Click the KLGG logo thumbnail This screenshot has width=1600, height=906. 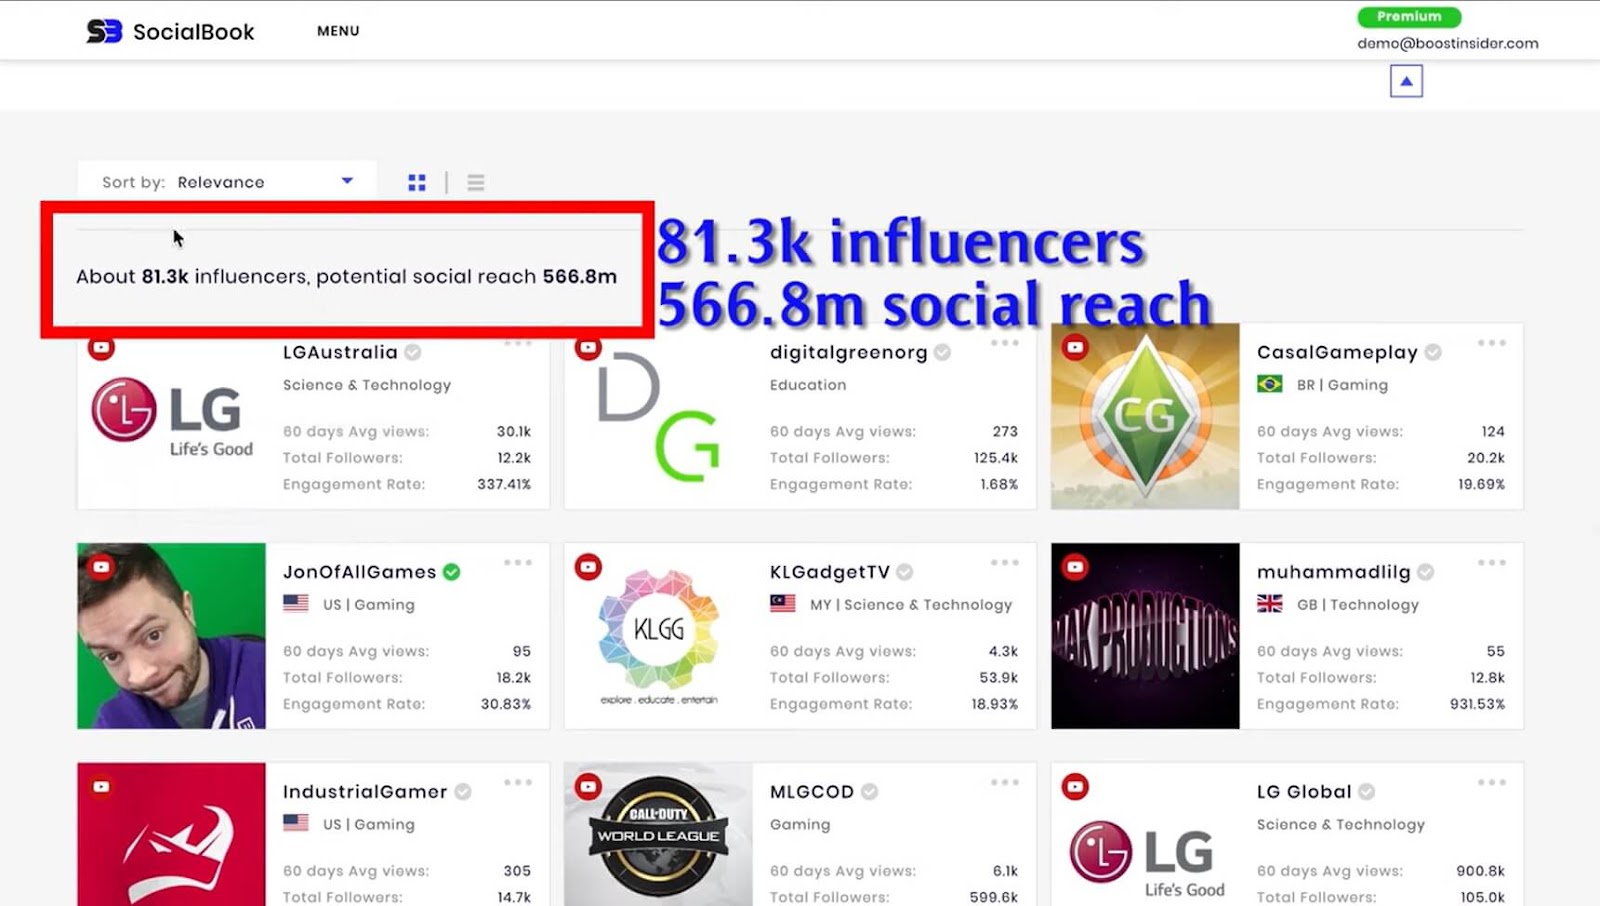[658, 636]
